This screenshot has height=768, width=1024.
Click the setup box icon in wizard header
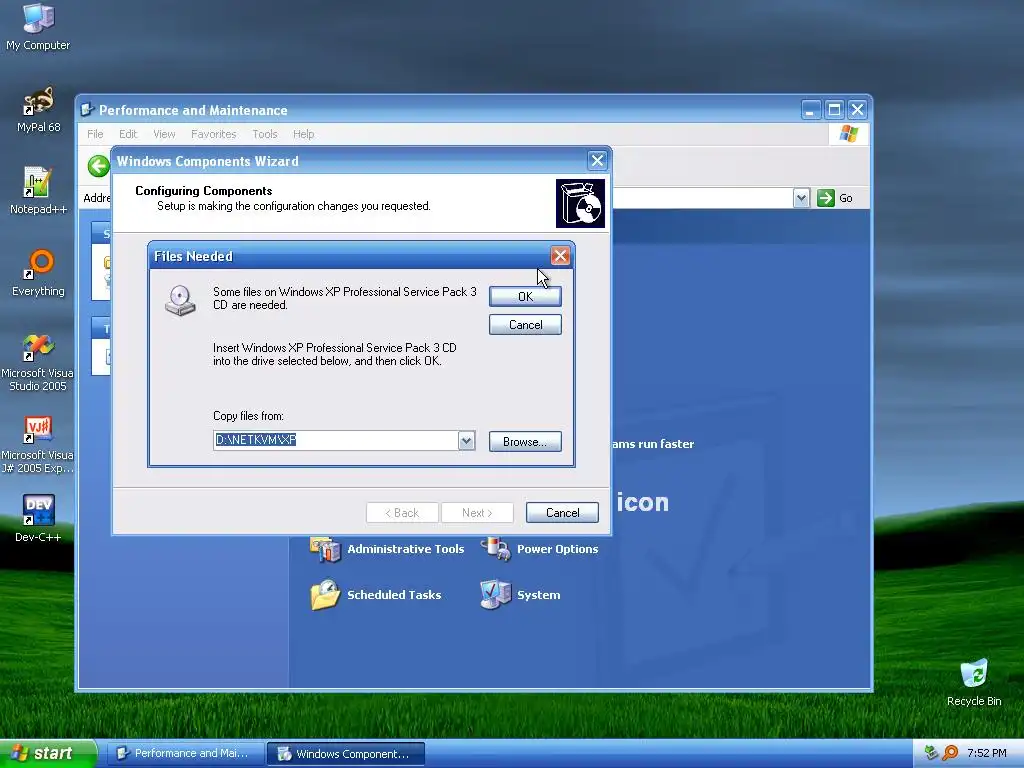[x=580, y=204]
